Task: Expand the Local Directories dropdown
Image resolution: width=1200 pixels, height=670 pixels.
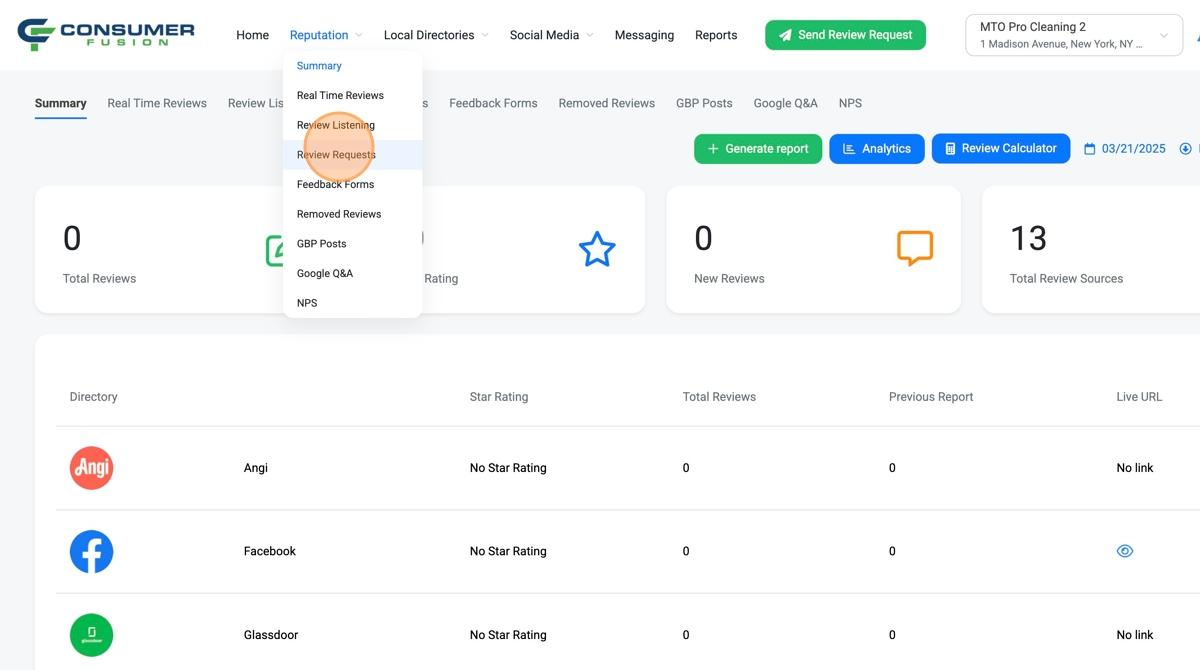Action: coord(485,36)
